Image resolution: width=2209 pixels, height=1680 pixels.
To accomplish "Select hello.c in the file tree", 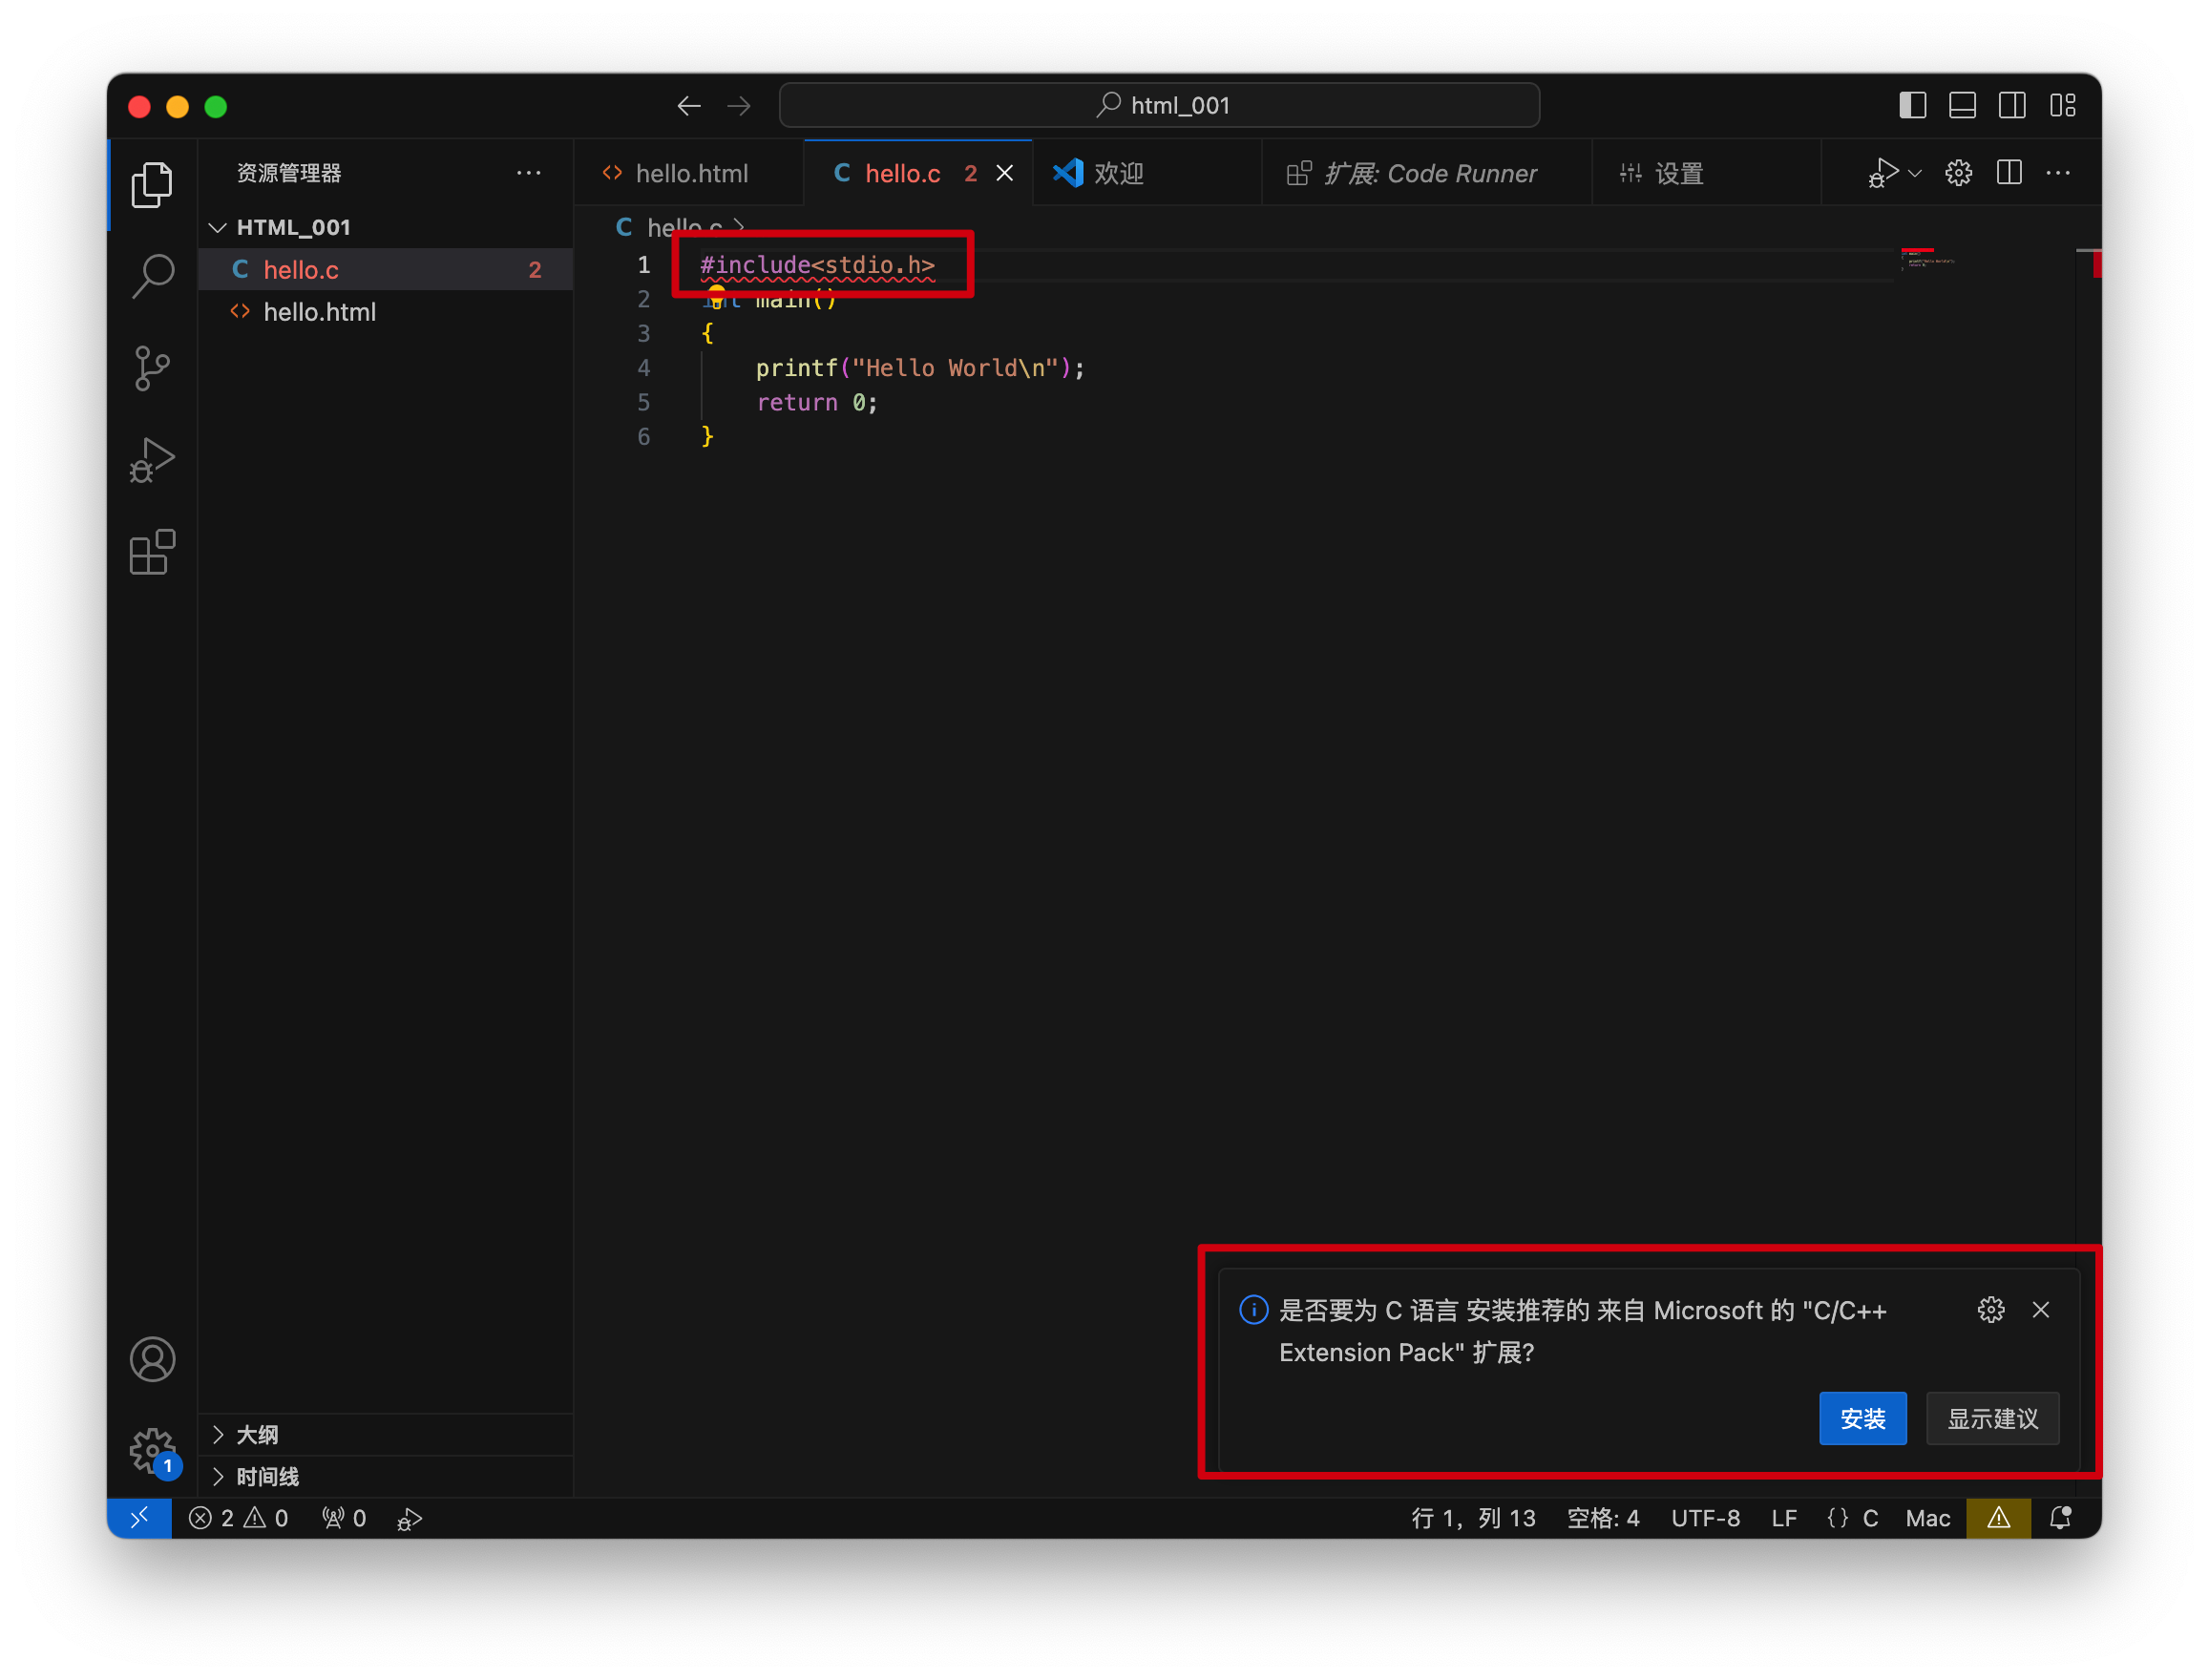I will point(385,270).
